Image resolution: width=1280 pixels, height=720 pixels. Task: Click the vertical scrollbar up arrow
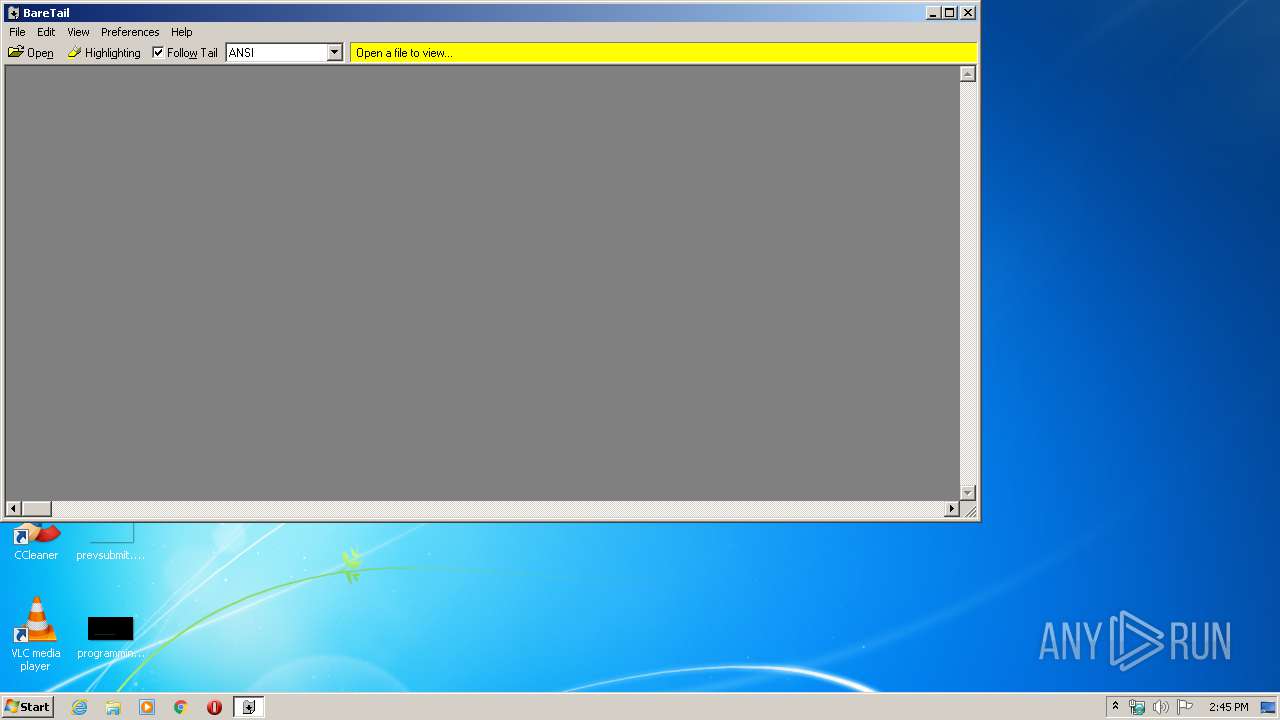(967, 74)
